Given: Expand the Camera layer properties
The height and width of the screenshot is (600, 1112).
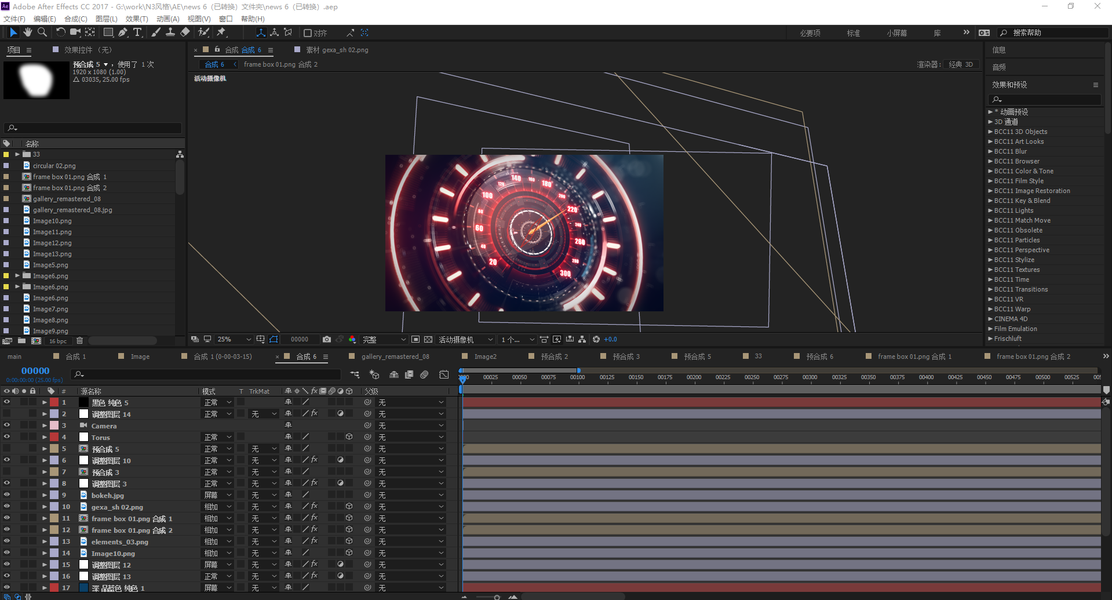Looking at the screenshot, I should click(x=44, y=426).
